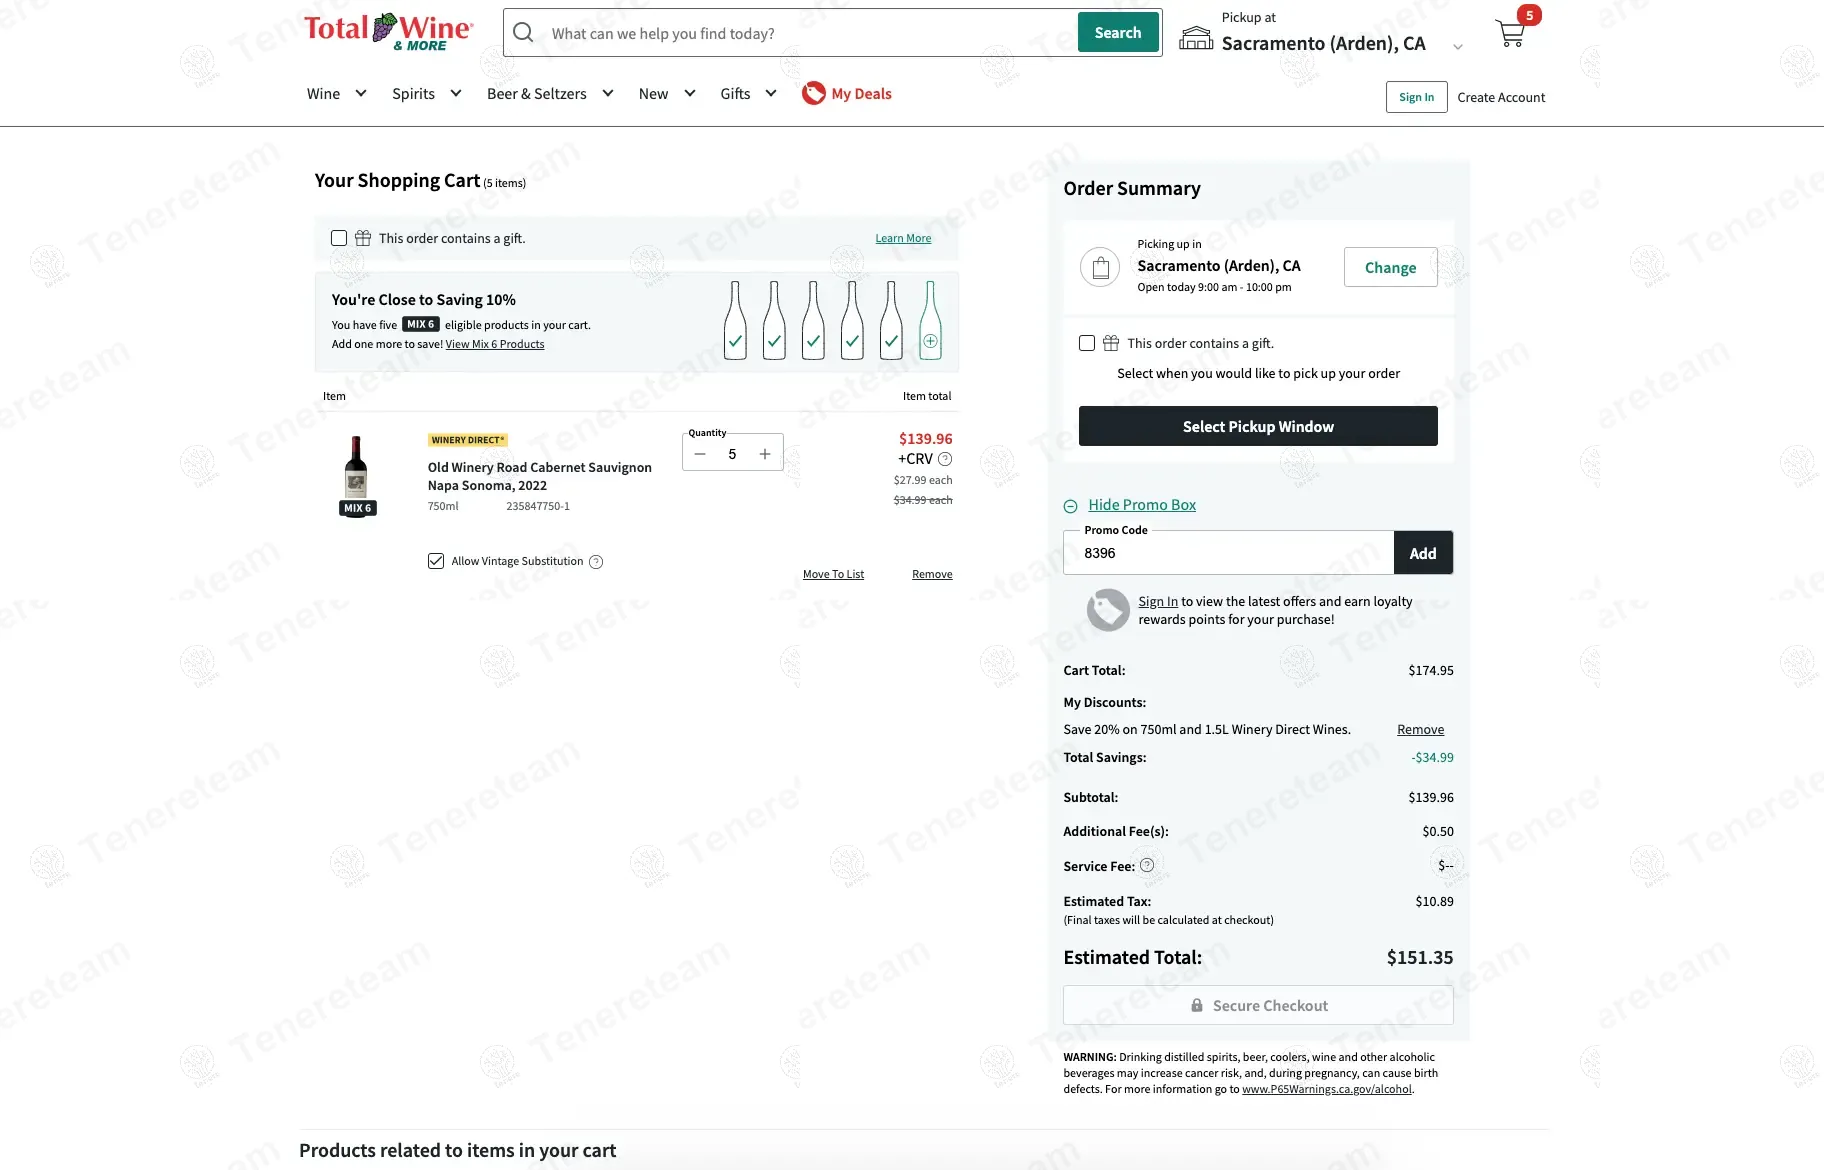Check the gift box in the cart section

pos(339,238)
